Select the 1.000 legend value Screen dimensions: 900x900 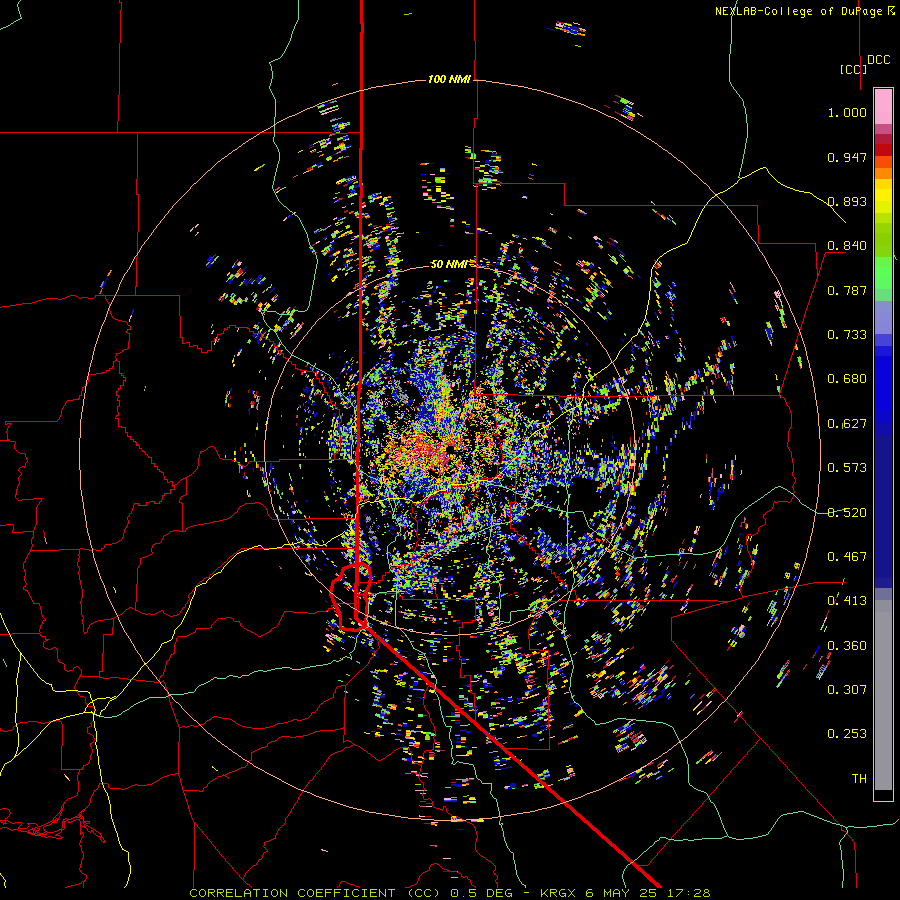coord(847,112)
